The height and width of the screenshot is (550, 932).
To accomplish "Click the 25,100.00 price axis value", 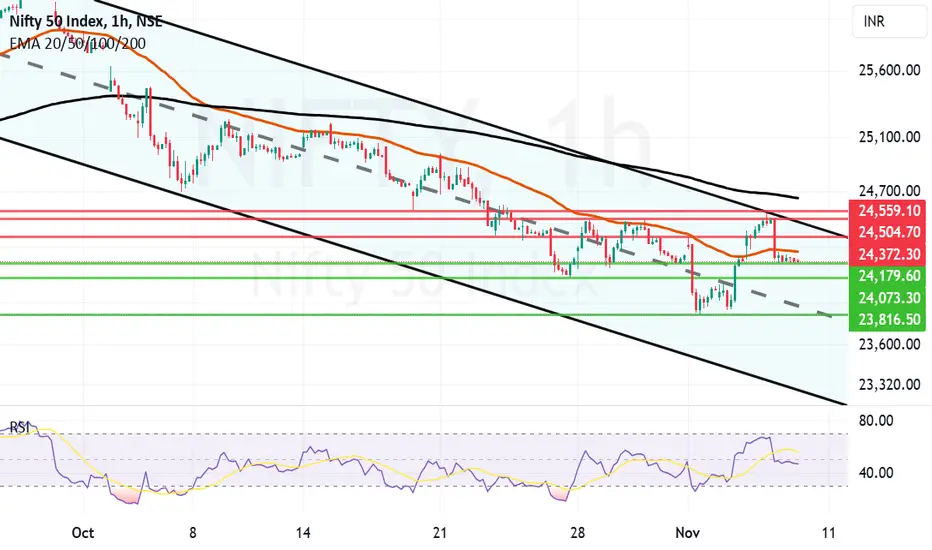I will coord(889,137).
